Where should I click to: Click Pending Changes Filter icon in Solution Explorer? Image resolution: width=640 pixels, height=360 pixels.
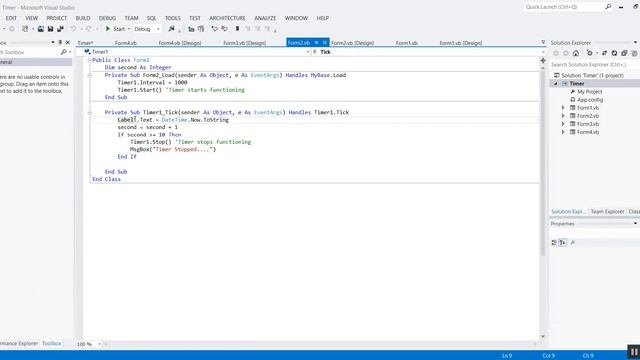(589, 53)
